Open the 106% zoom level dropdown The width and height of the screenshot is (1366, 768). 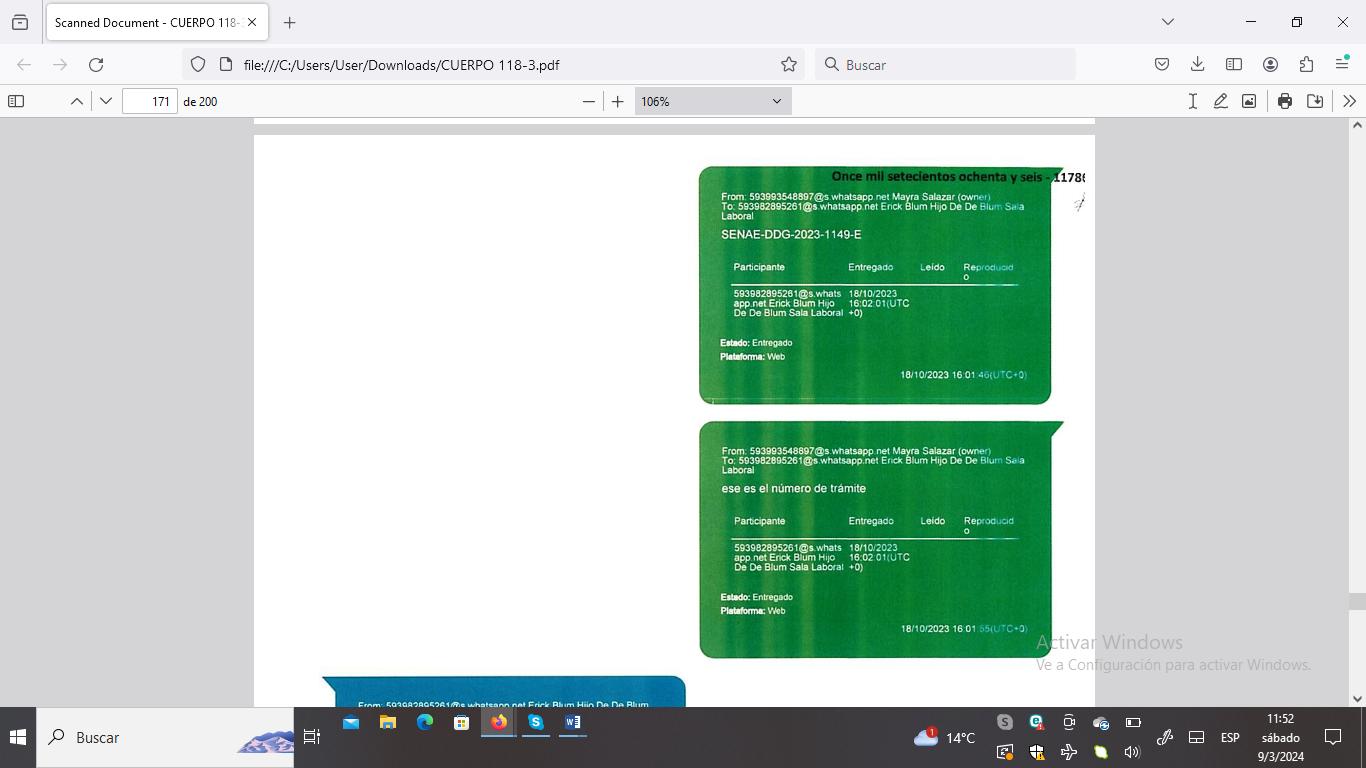tap(713, 101)
